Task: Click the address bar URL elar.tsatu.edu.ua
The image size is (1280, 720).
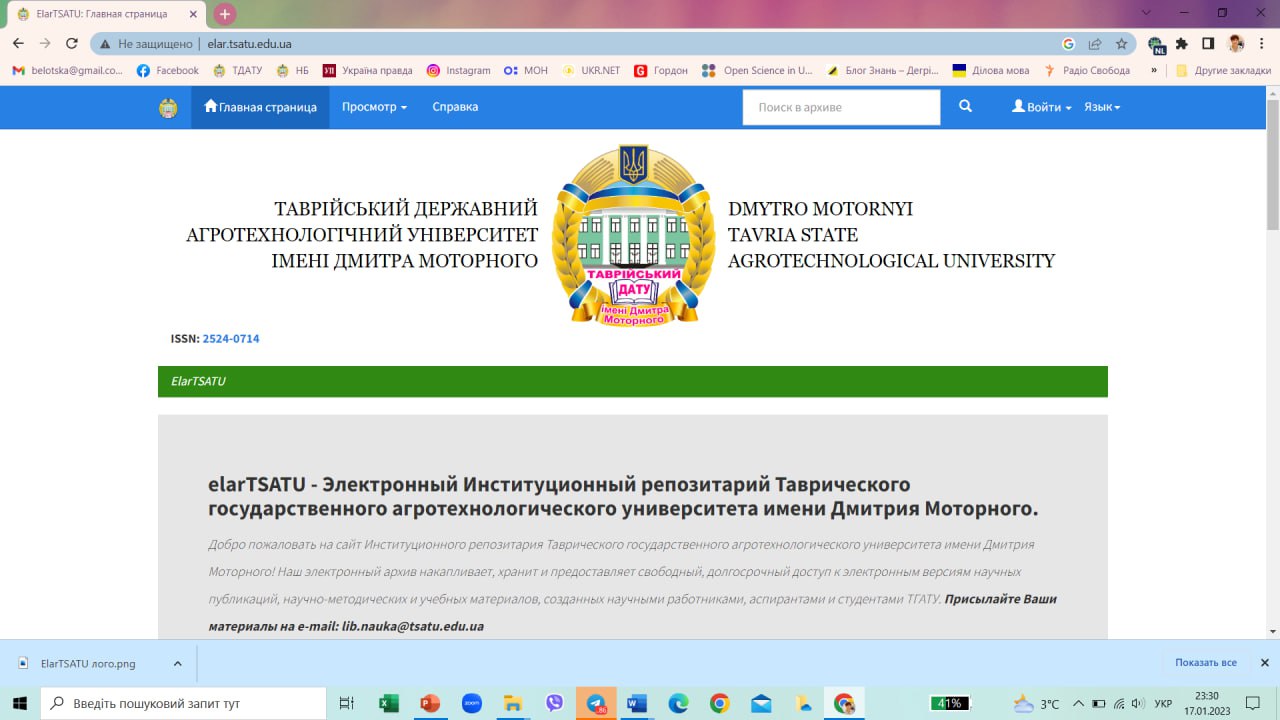Action: click(250, 44)
